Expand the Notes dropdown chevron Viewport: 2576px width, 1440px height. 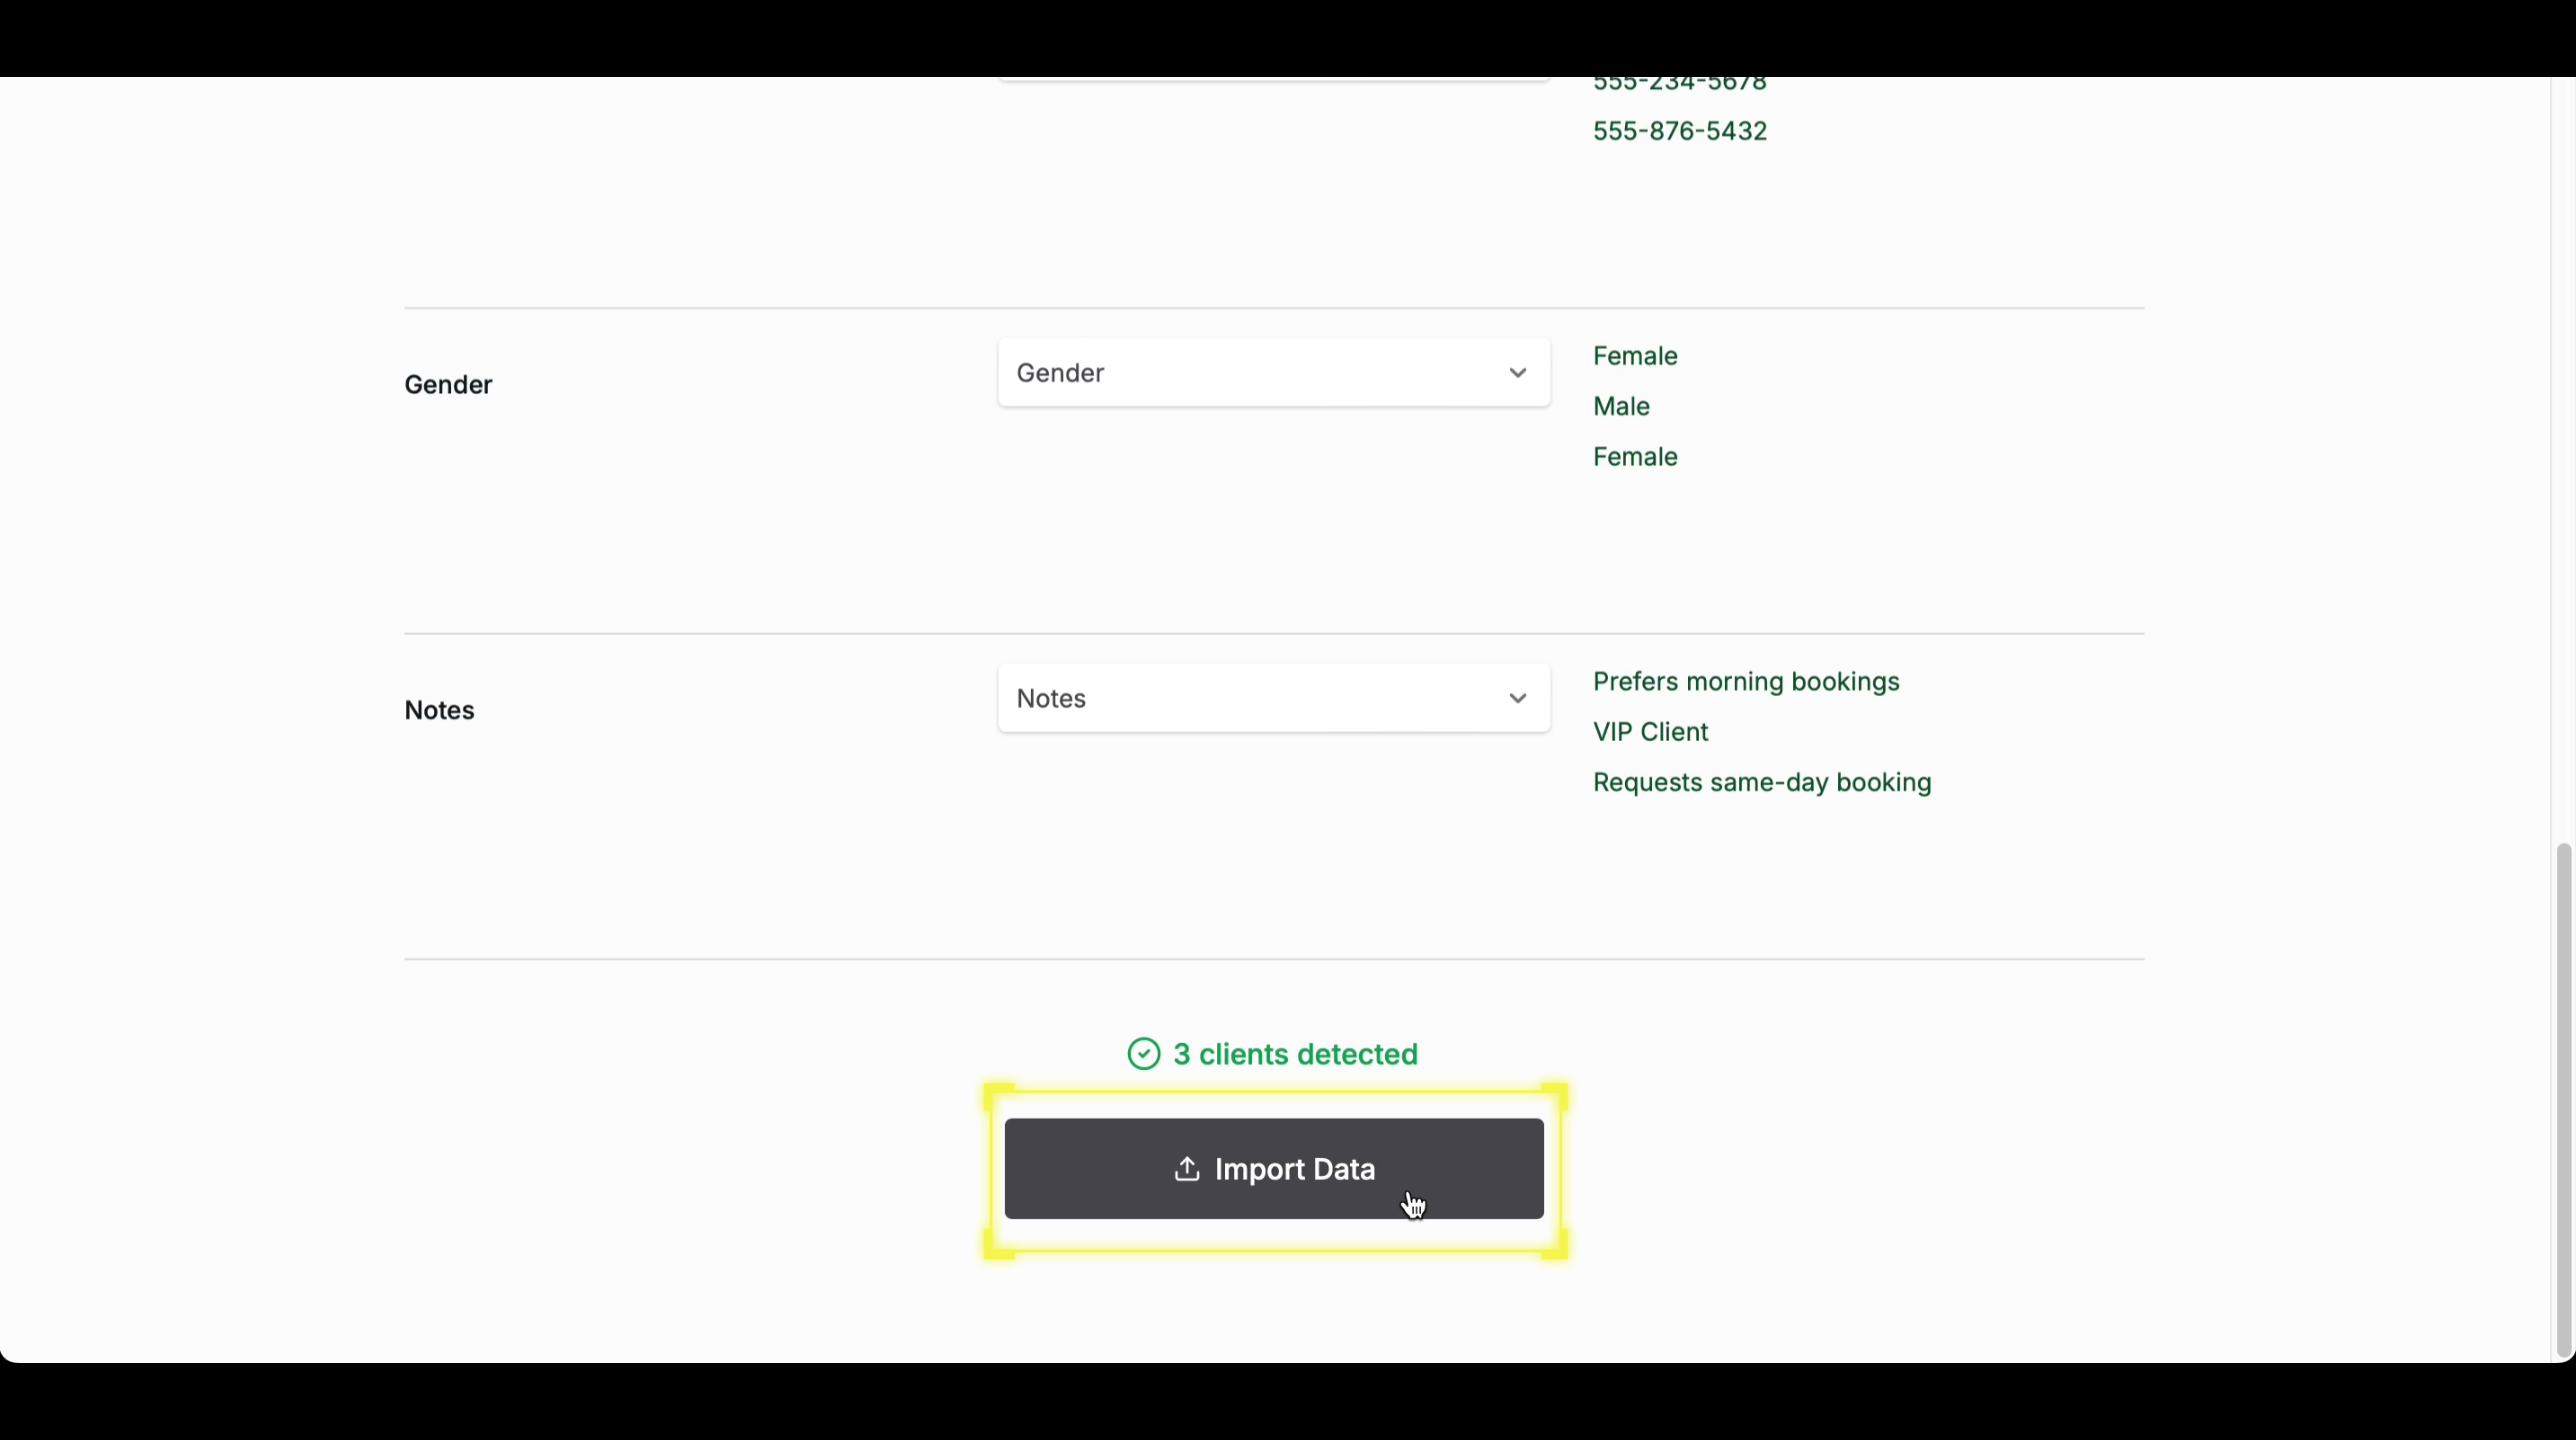pos(1517,698)
